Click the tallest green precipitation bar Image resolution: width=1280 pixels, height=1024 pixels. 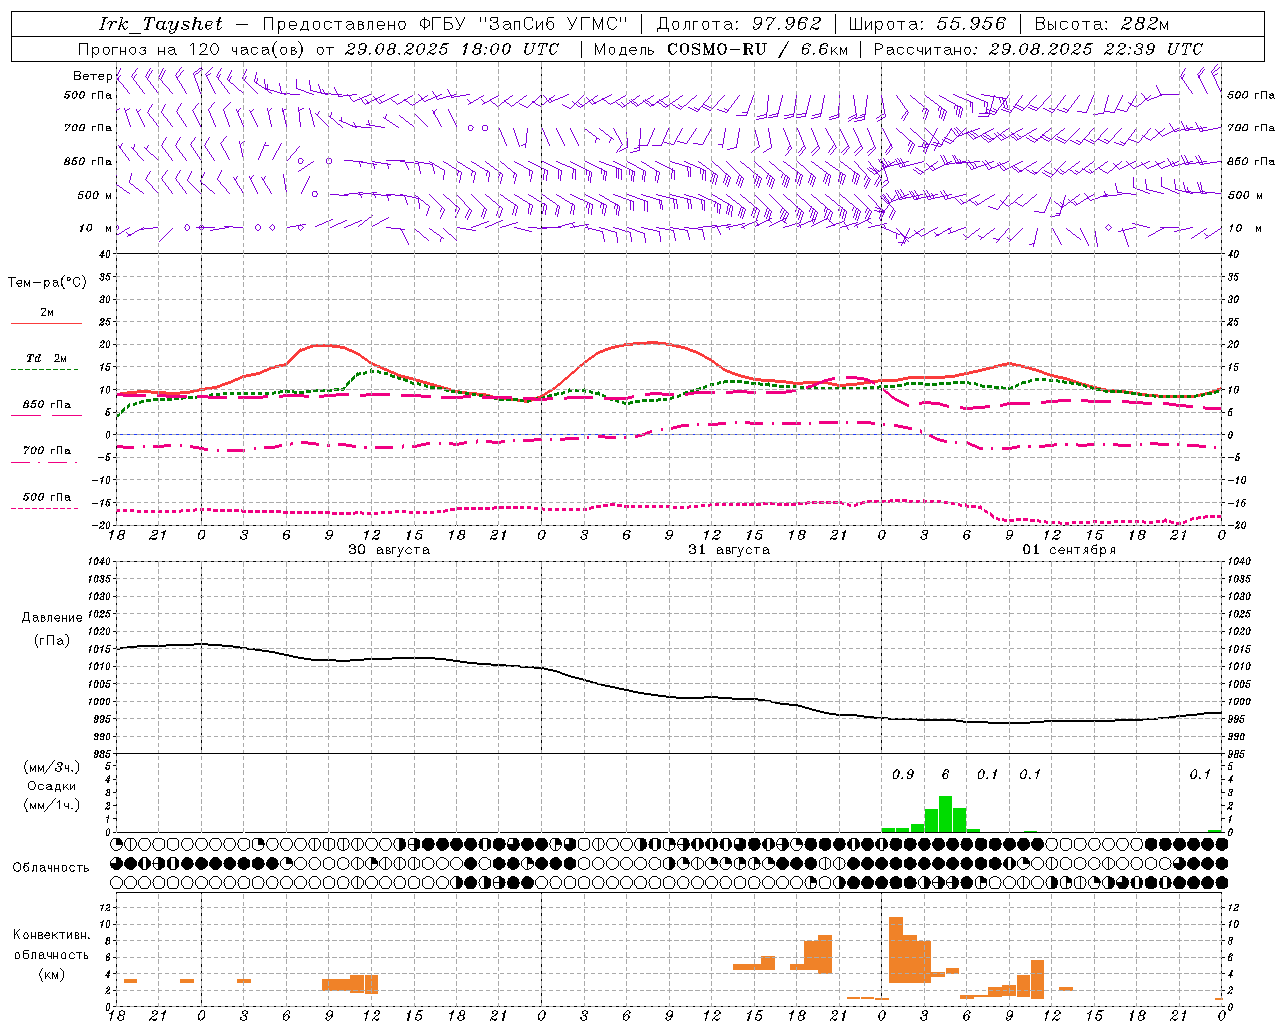945,814
